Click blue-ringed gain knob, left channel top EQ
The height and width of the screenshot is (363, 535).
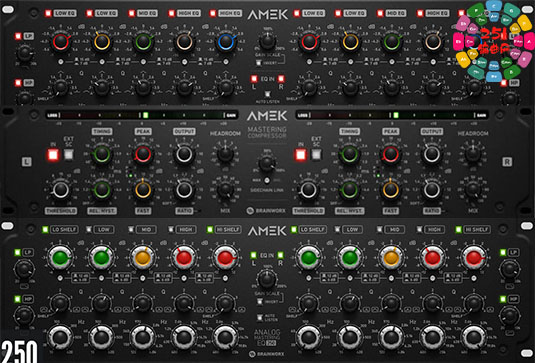pyautogui.click(x=226, y=42)
